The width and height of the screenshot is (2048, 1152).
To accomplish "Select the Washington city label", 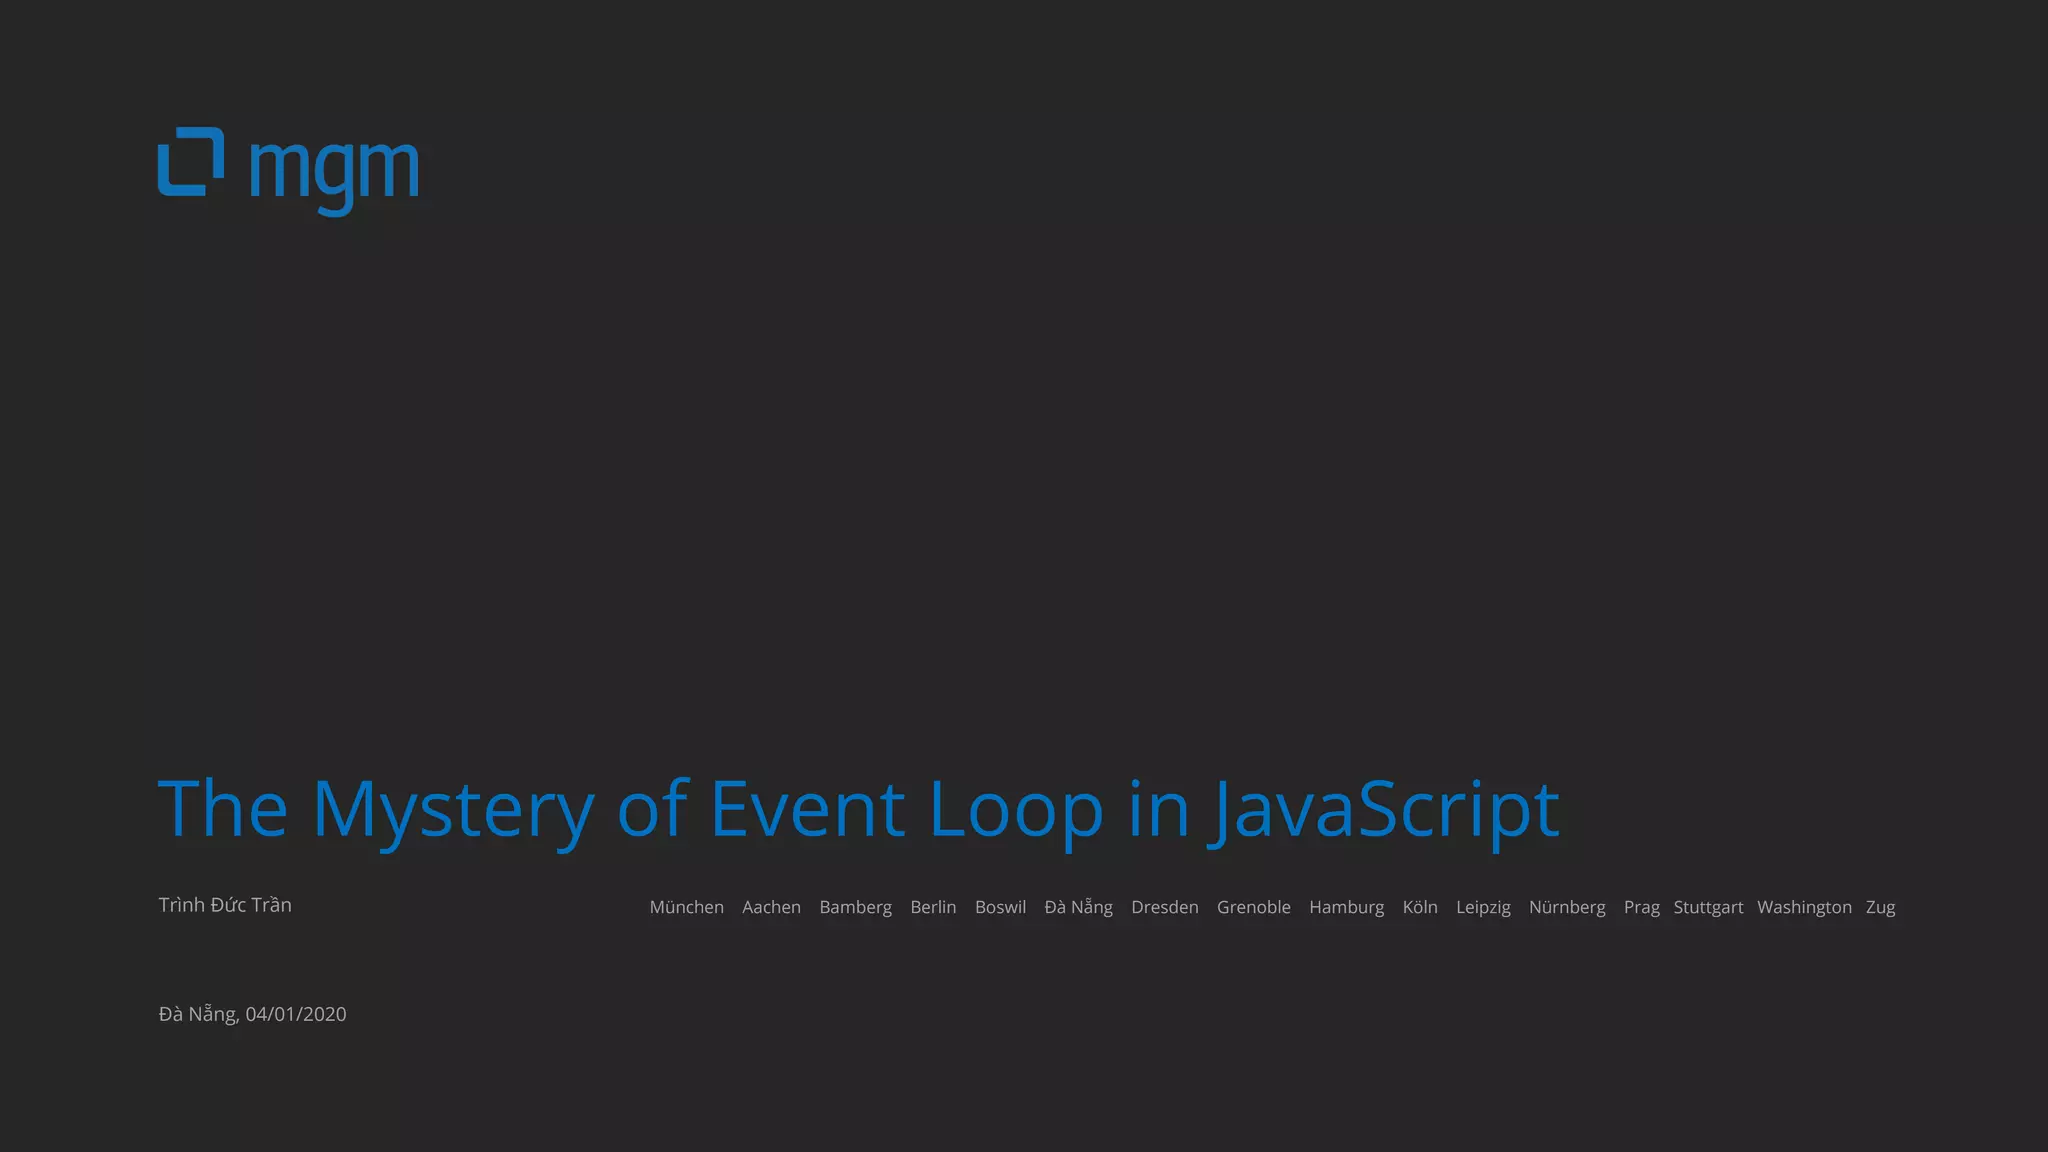I will click(x=1804, y=907).
